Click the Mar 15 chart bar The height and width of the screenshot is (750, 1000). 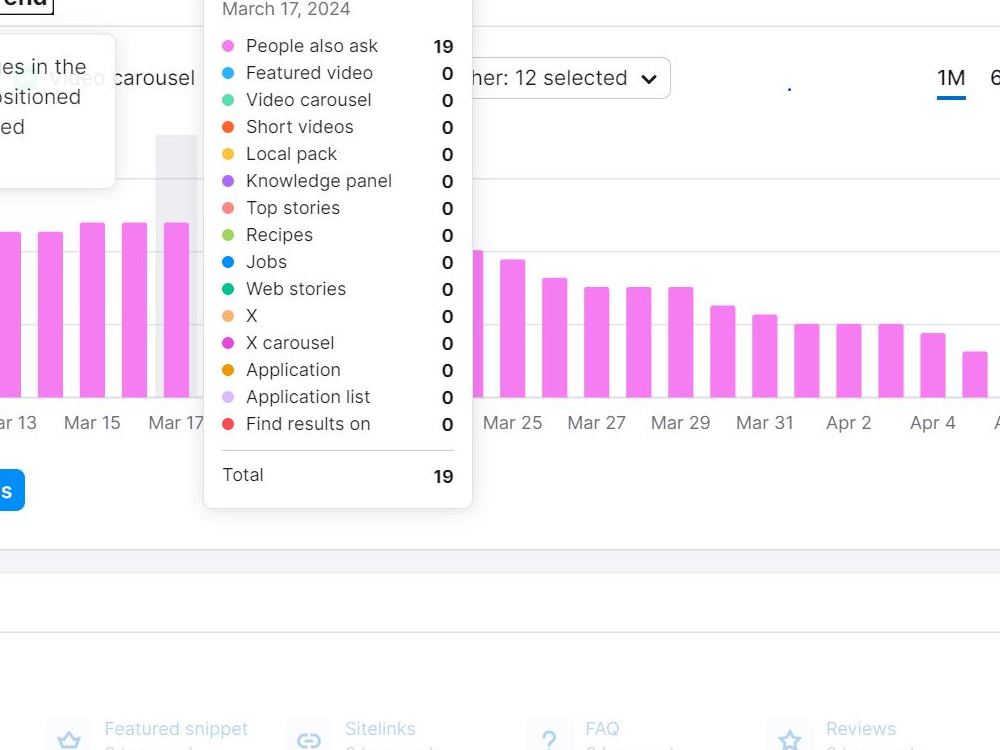point(92,310)
